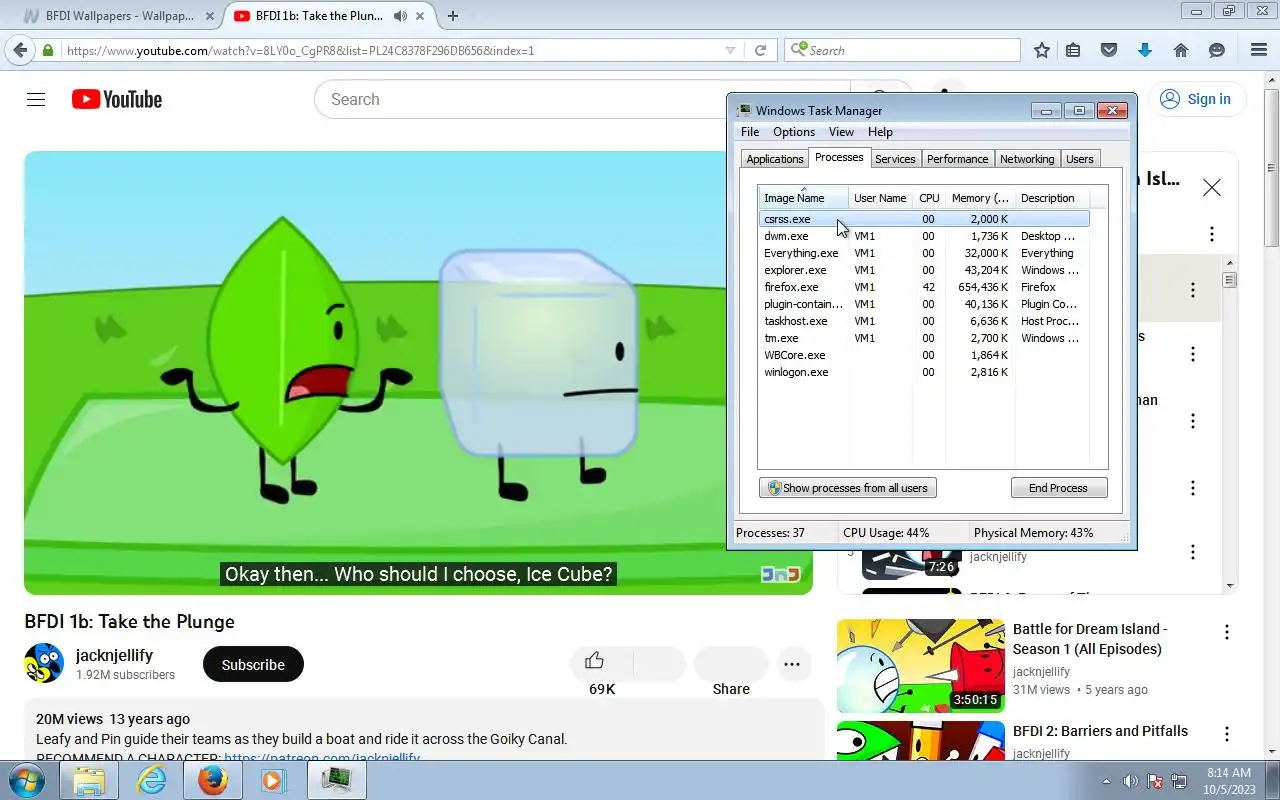Click Firefox search box field
The width and height of the screenshot is (1280, 800).
903,50
